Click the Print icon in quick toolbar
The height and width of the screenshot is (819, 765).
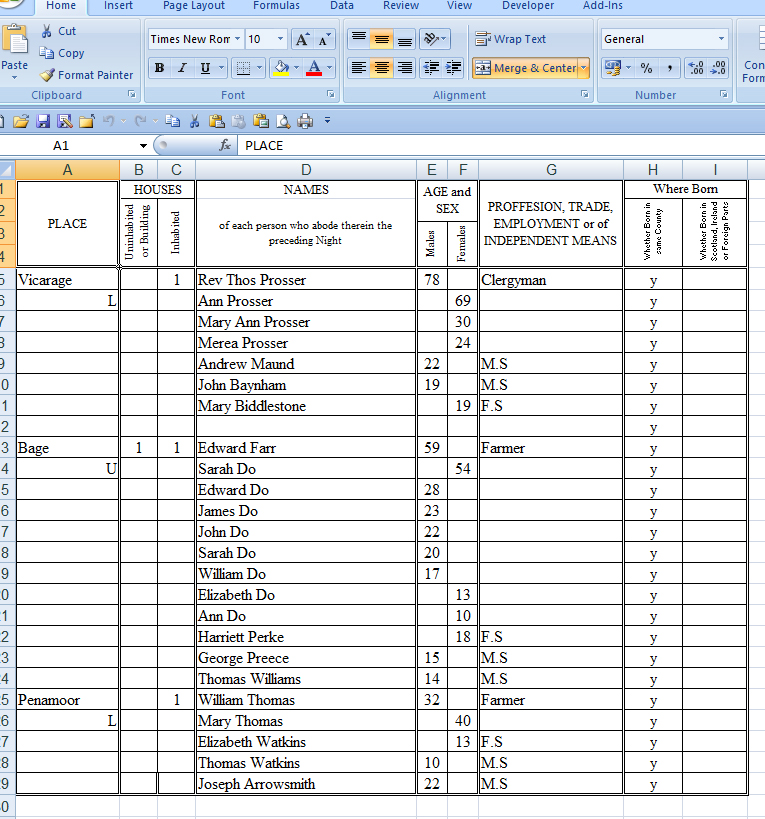305,121
